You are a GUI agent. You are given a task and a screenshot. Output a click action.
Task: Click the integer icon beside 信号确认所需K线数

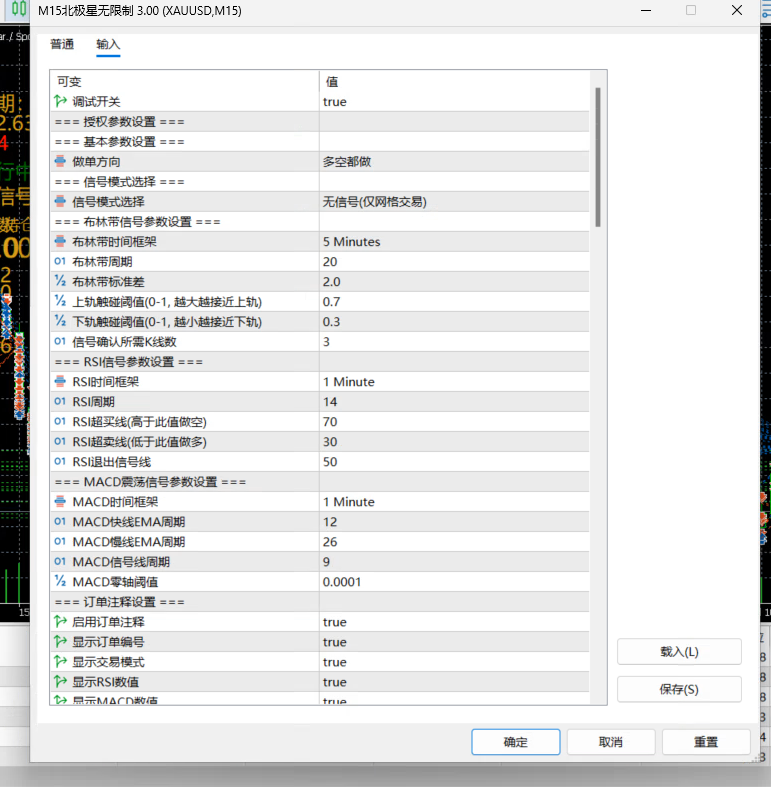(x=60, y=341)
